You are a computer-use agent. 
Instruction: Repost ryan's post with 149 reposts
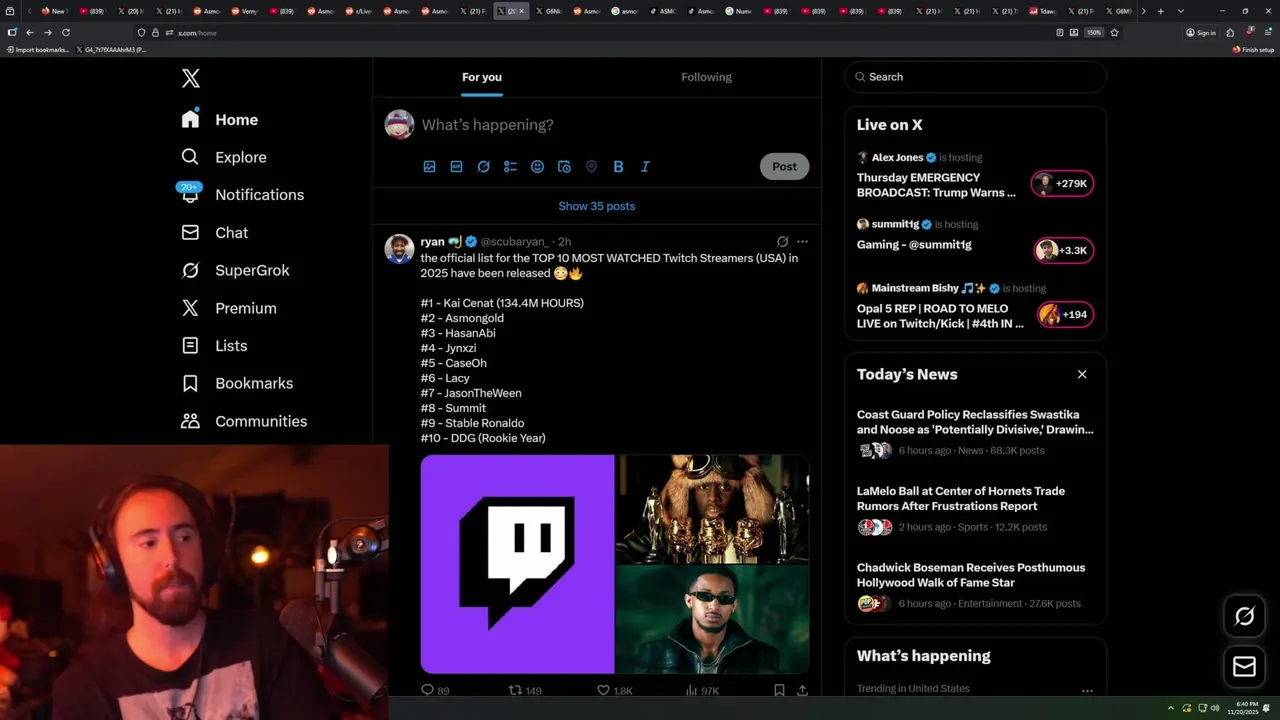point(525,690)
